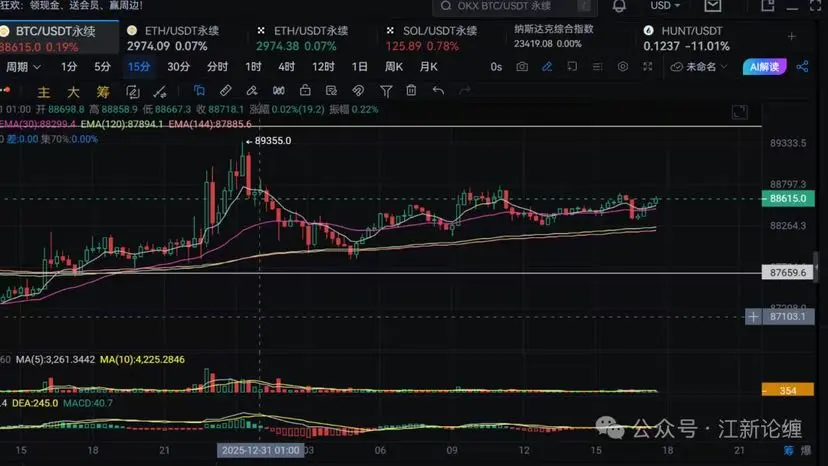Expand the chart pane corner icon
Image resolution: width=828 pixels, height=466 pixels.
point(740,112)
